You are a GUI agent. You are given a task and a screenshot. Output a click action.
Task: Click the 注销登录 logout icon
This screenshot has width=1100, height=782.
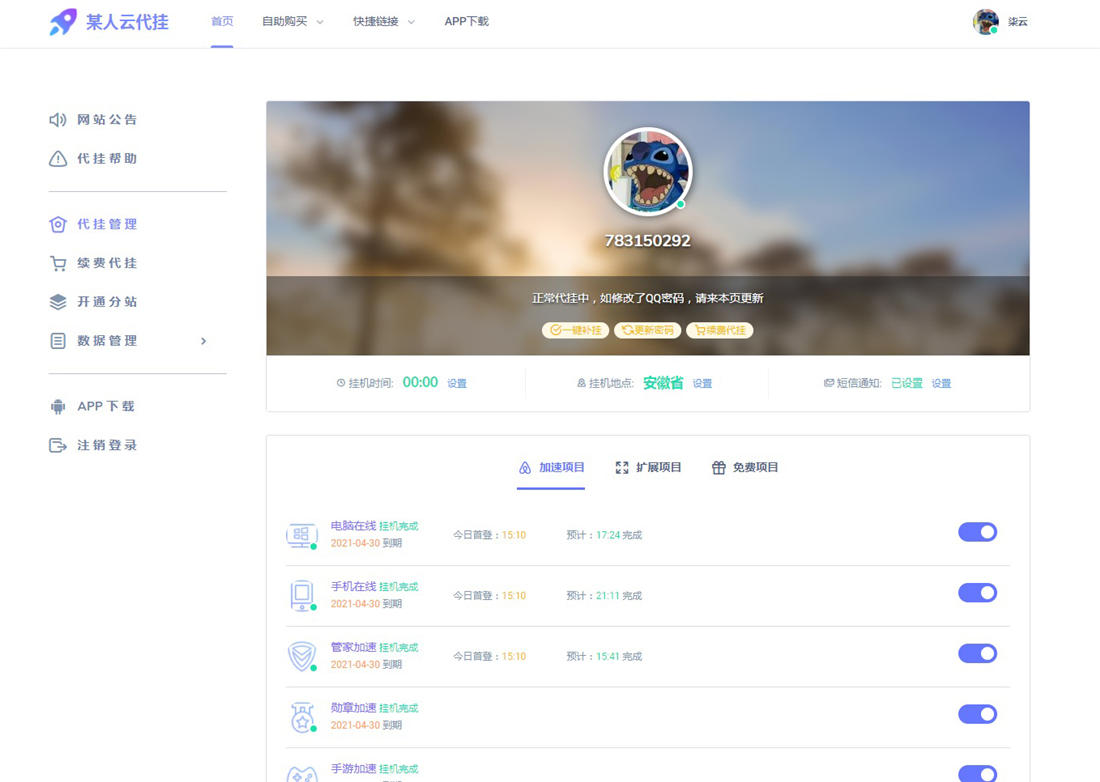55,445
